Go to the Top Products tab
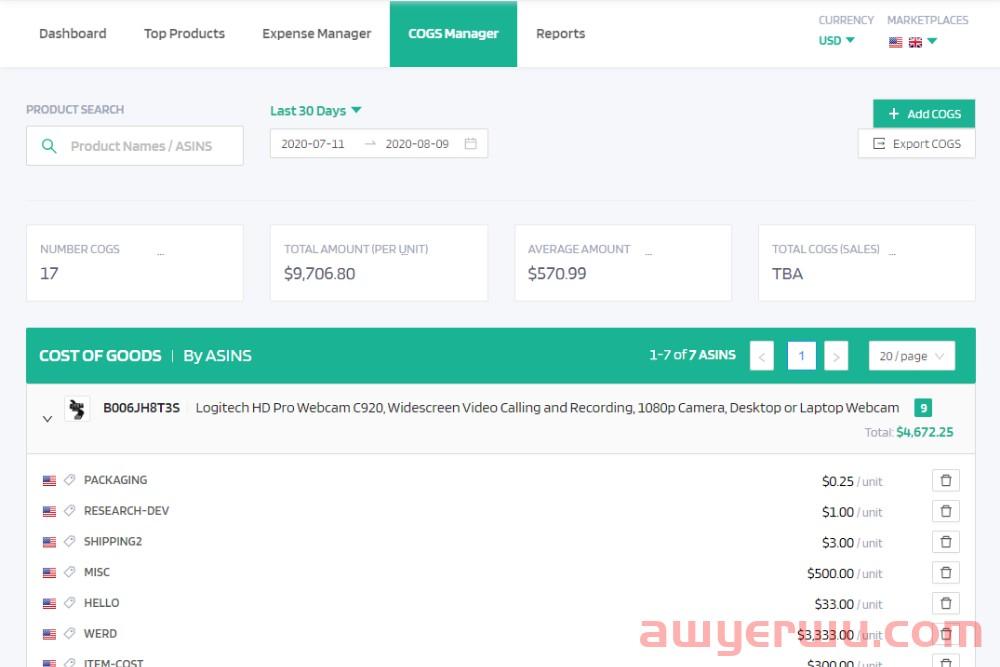Image resolution: width=1000 pixels, height=667 pixels. click(184, 34)
